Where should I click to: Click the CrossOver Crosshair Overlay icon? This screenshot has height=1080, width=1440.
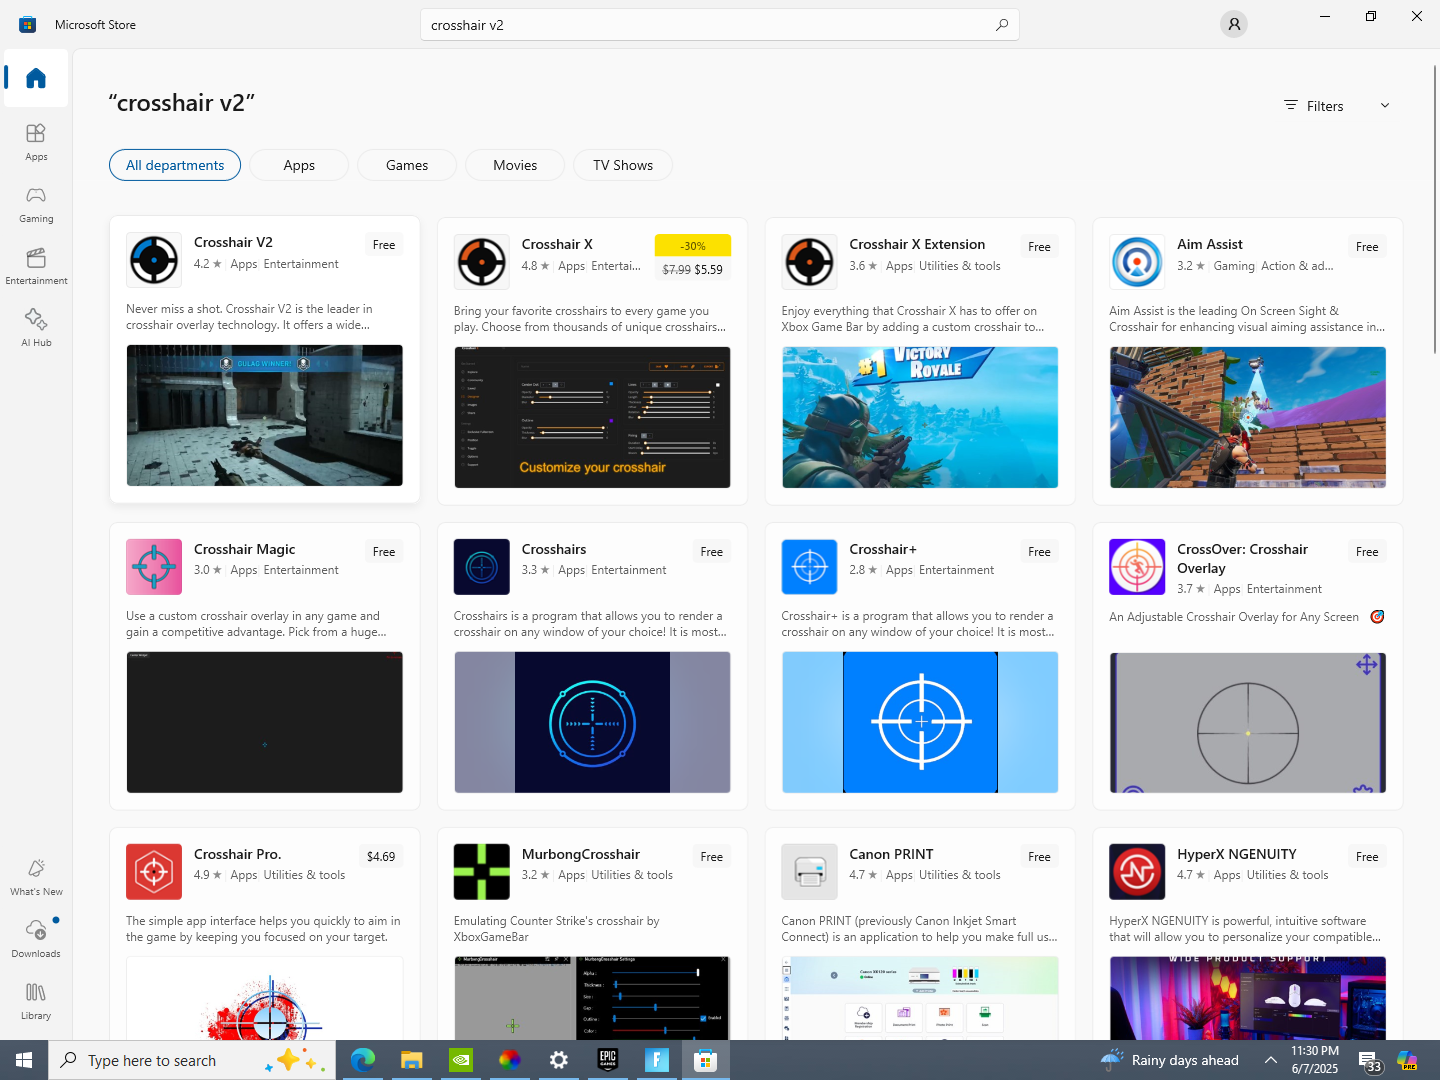[1137, 567]
